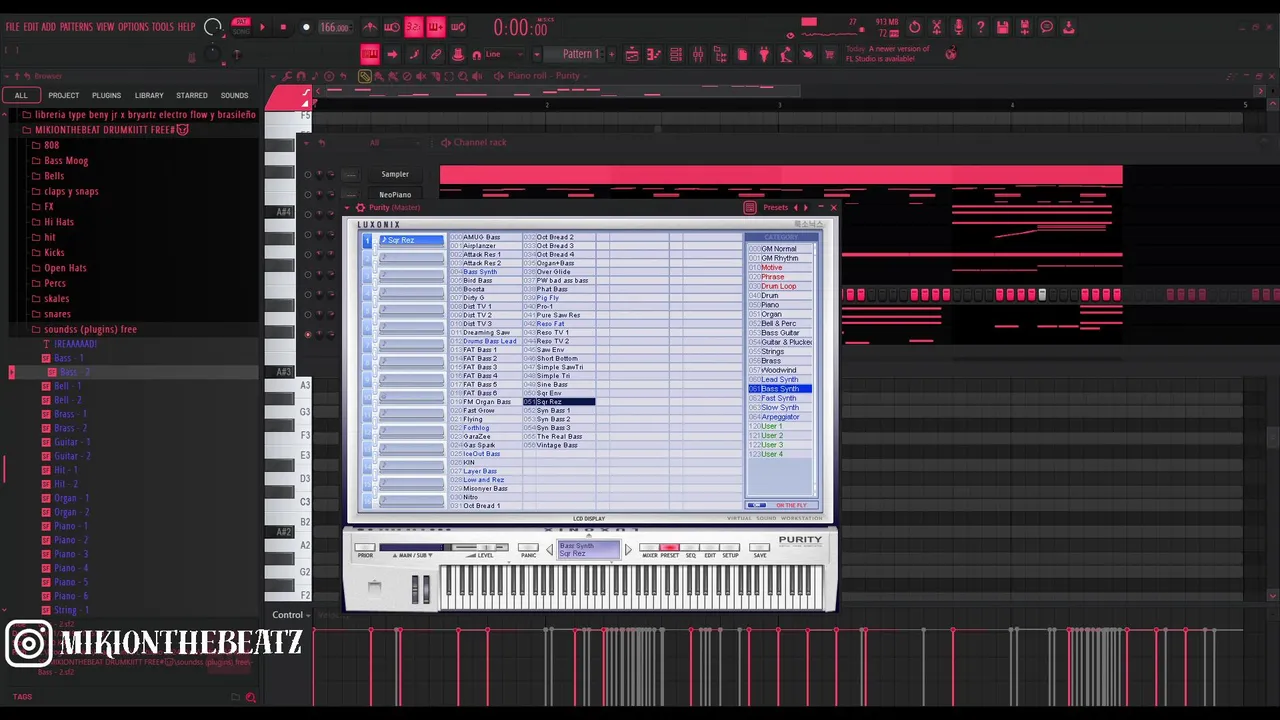Open the Control dropdown below piano roll

coord(291,615)
